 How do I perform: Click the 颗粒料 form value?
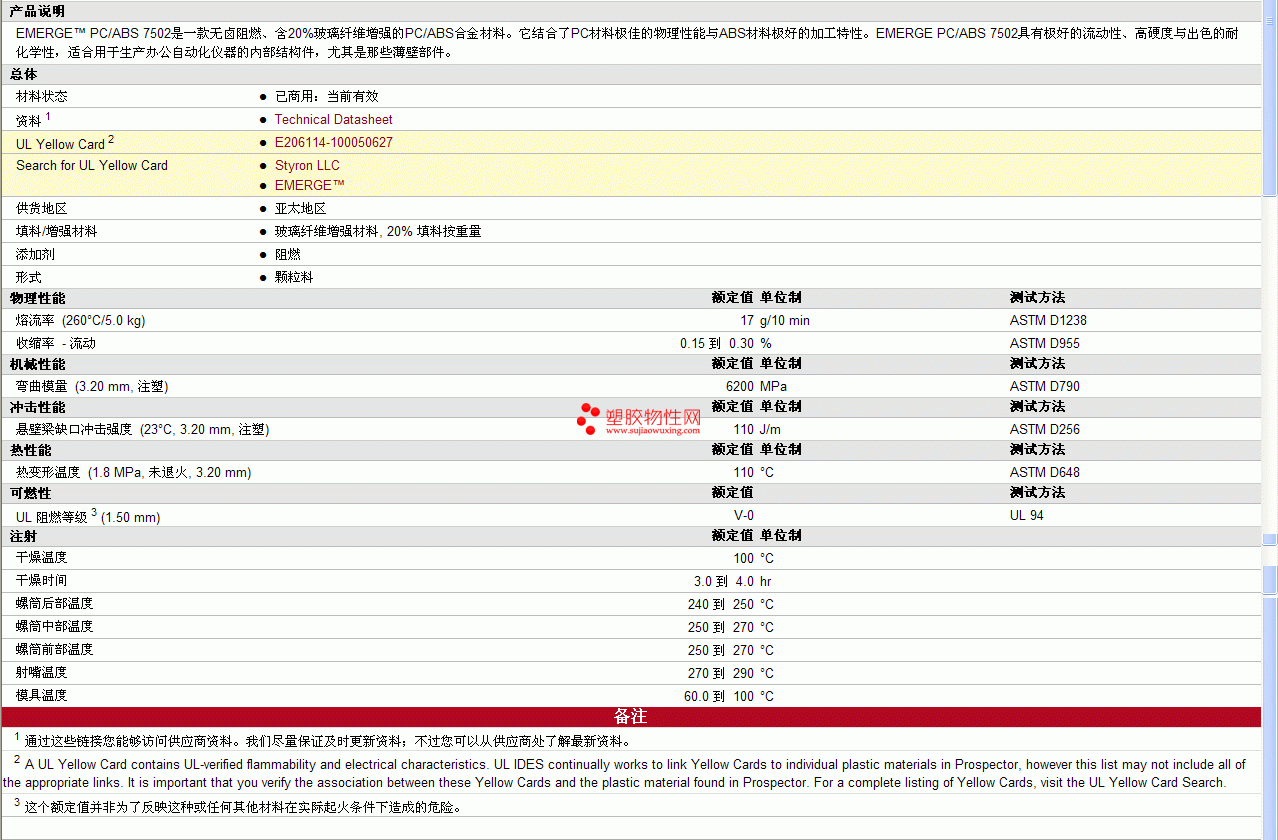pyautogui.click(x=294, y=278)
